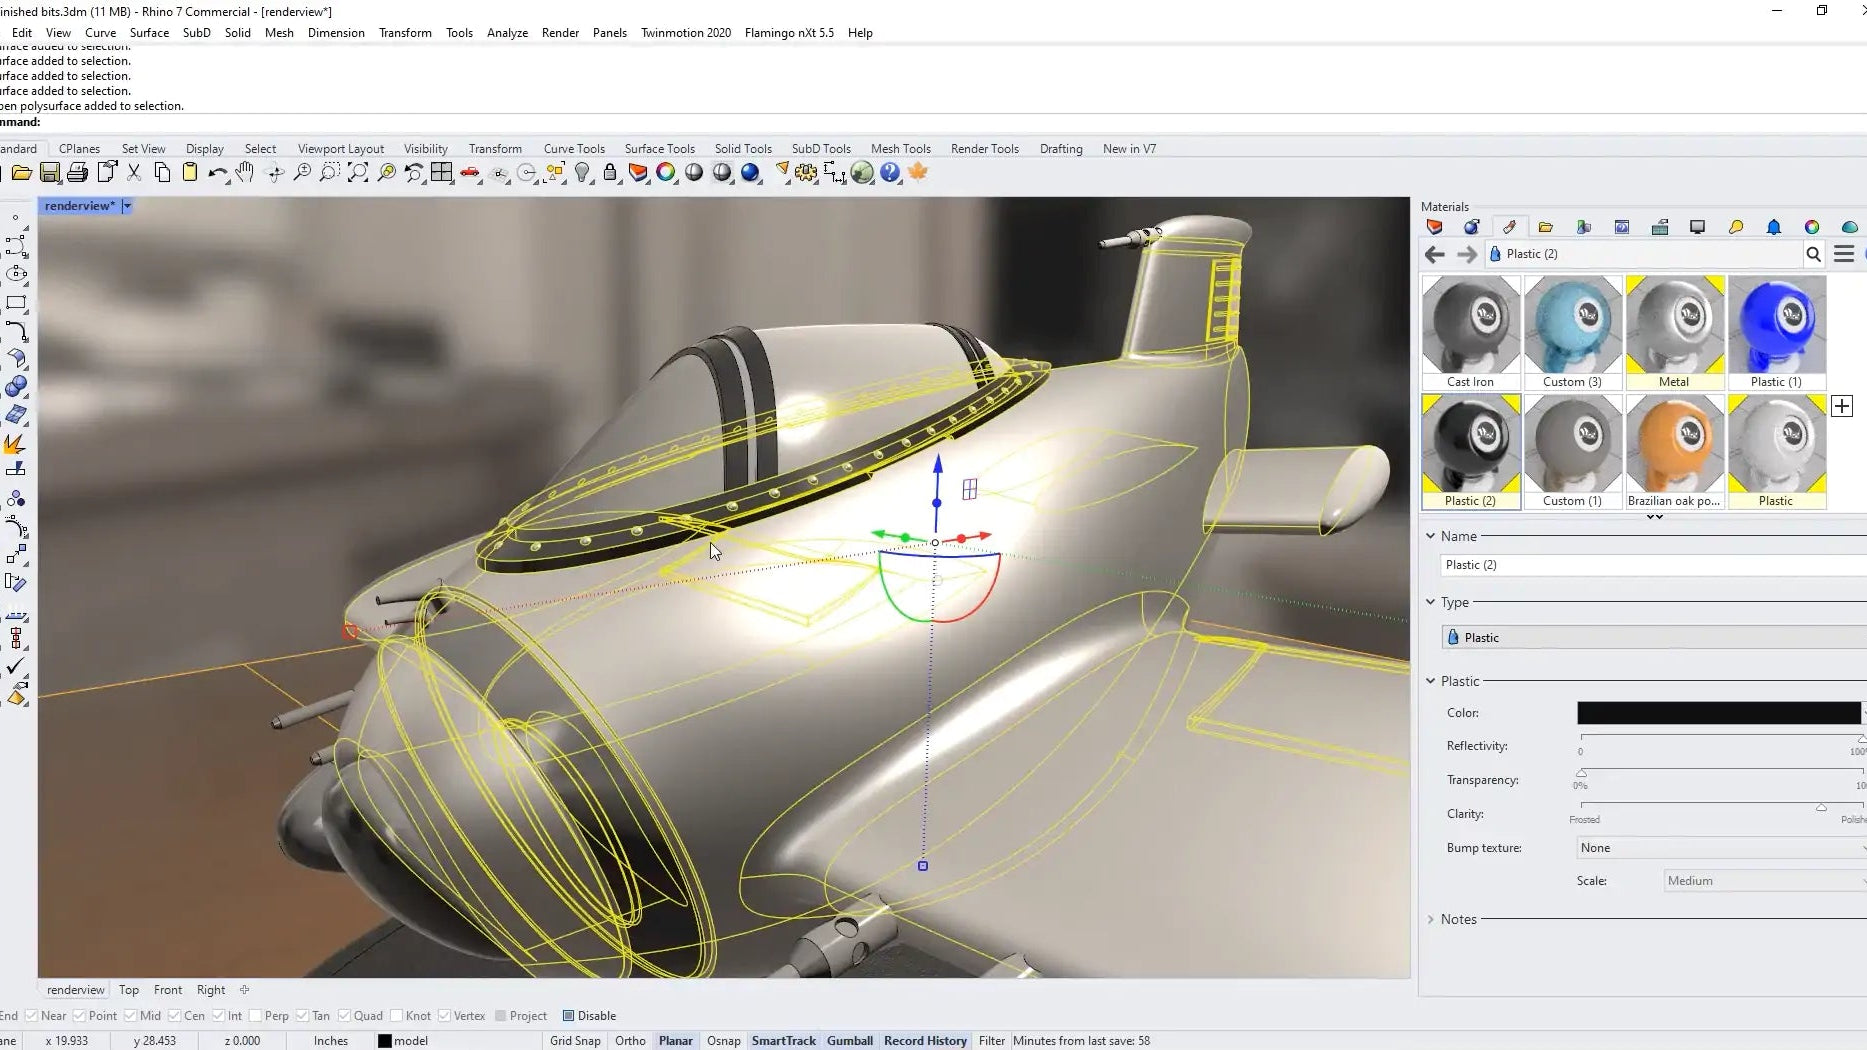Select the Pan hand tool
Image resolution: width=1867 pixels, height=1050 pixels.
245,173
